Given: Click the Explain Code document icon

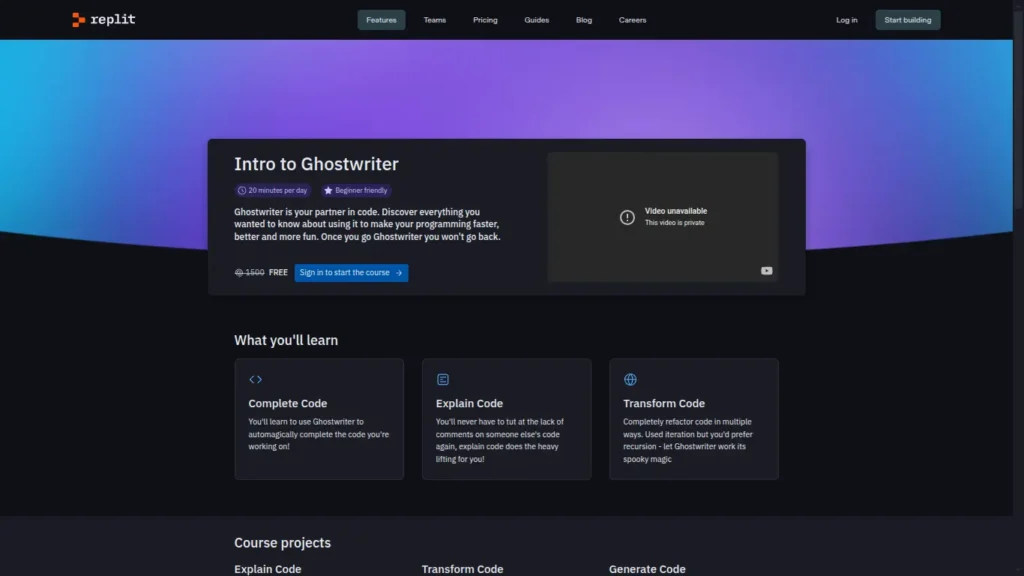Looking at the screenshot, I should tap(443, 379).
